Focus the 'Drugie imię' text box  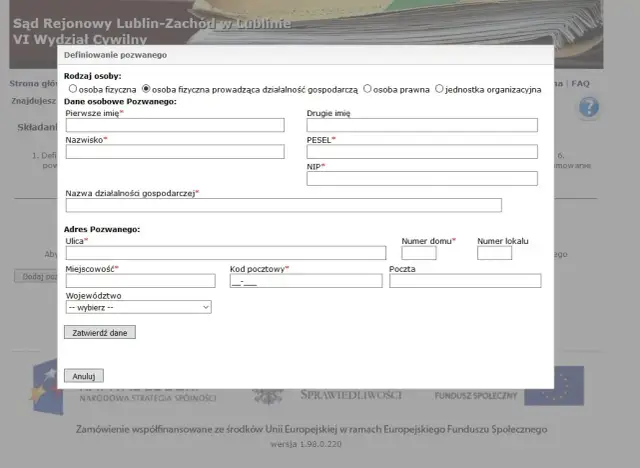[x=422, y=125]
